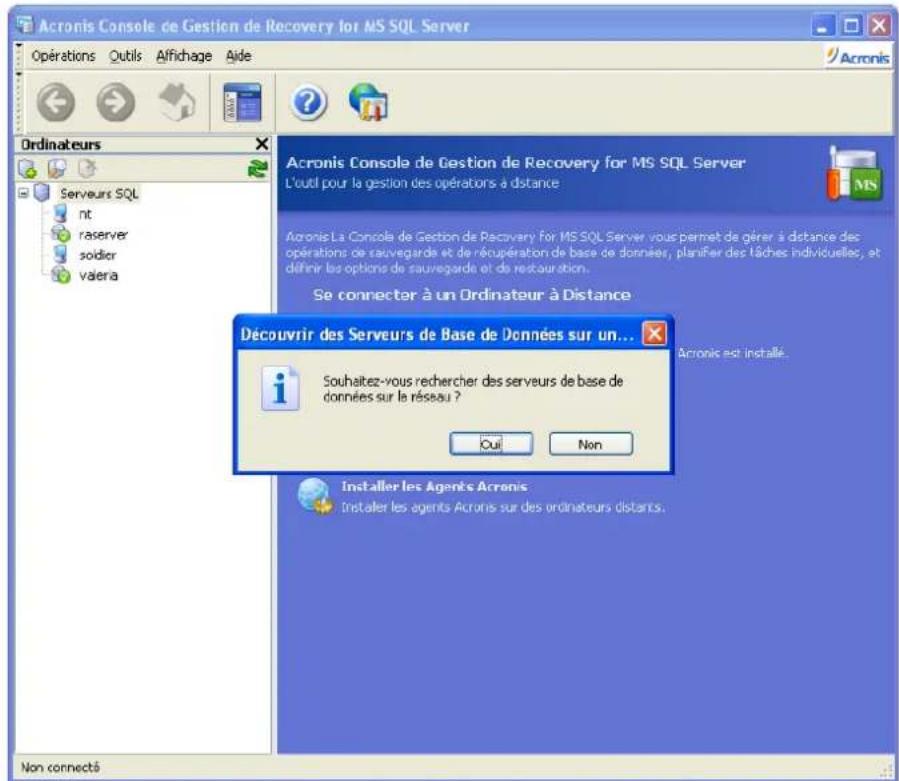Open Help with the question mark icon
899x781 pixels.
coord(308,103)
